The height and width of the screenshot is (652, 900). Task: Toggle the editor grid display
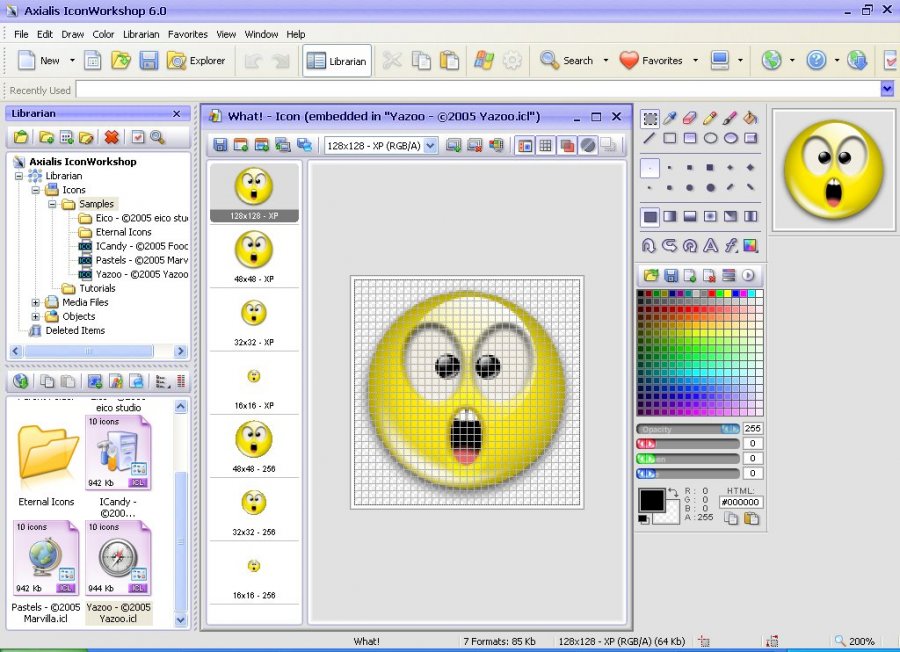point(544,145)
